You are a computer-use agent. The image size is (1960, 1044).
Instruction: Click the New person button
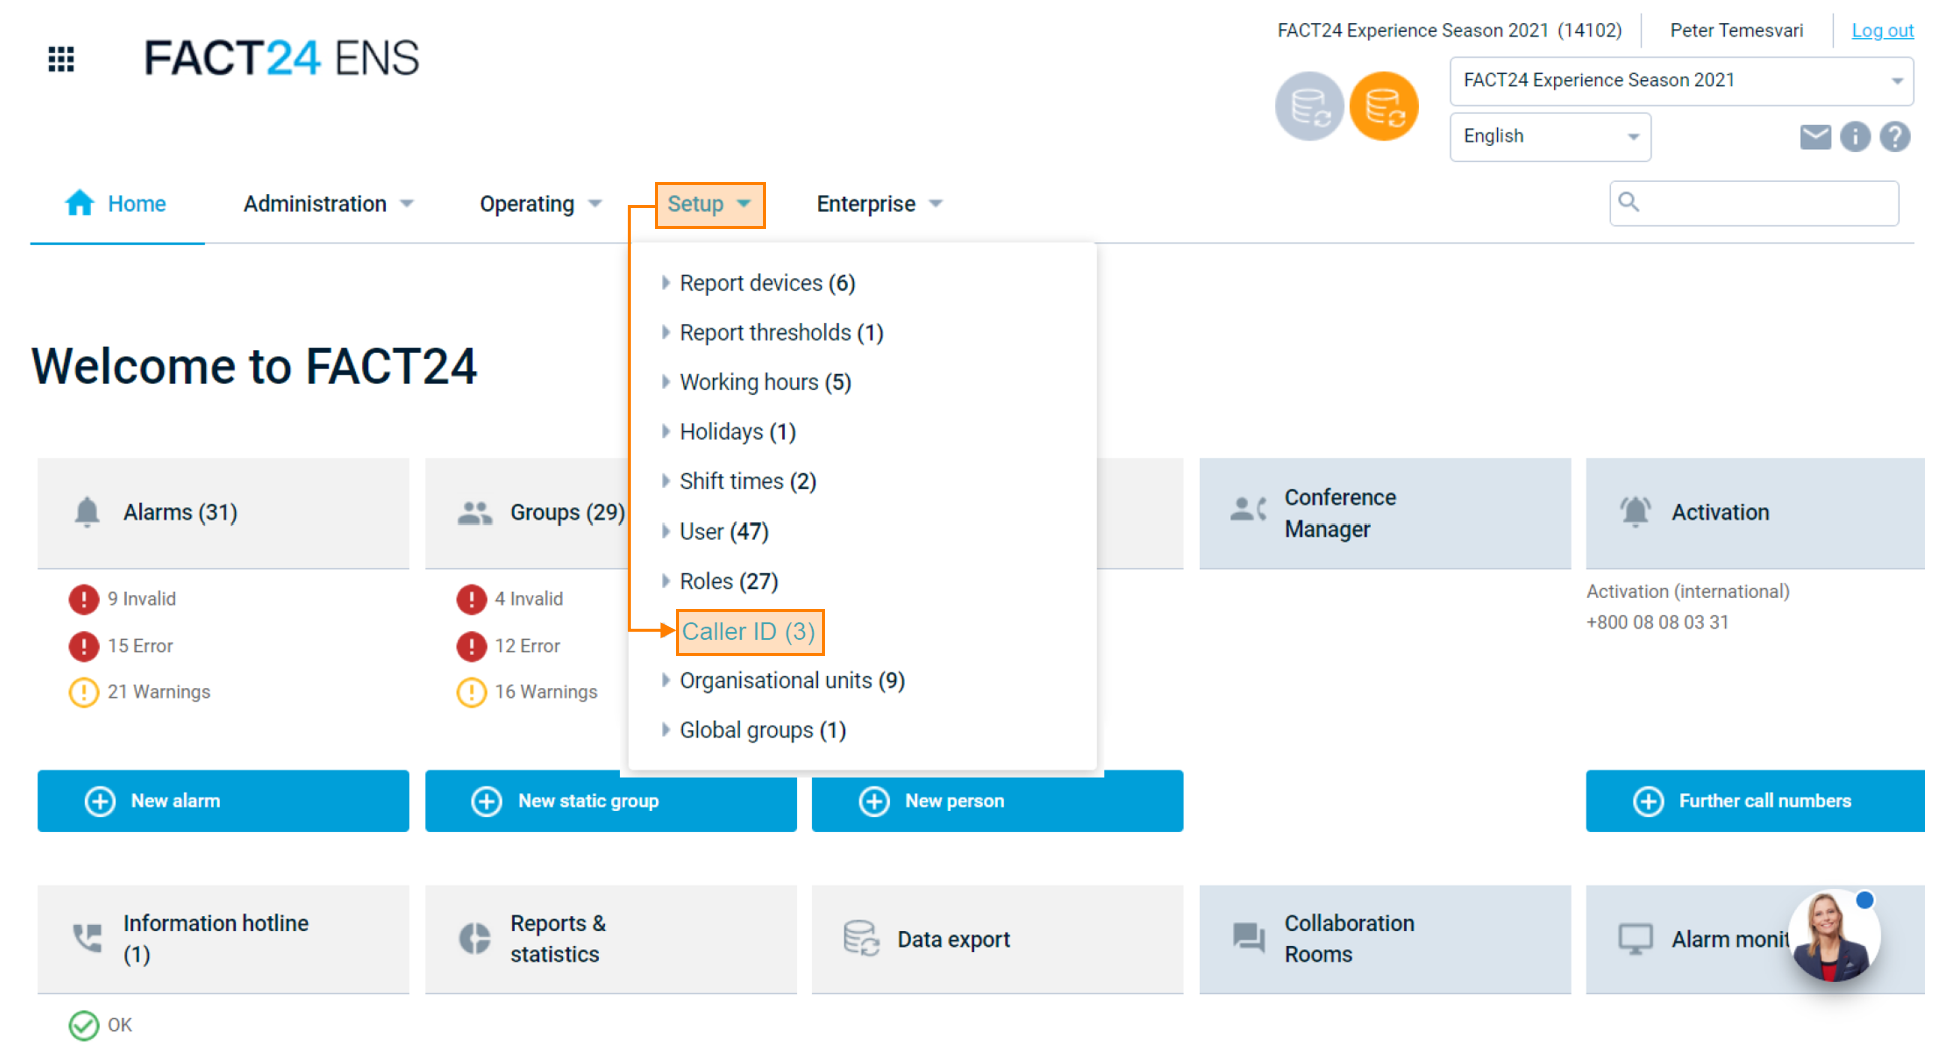(x=997, y=801)
